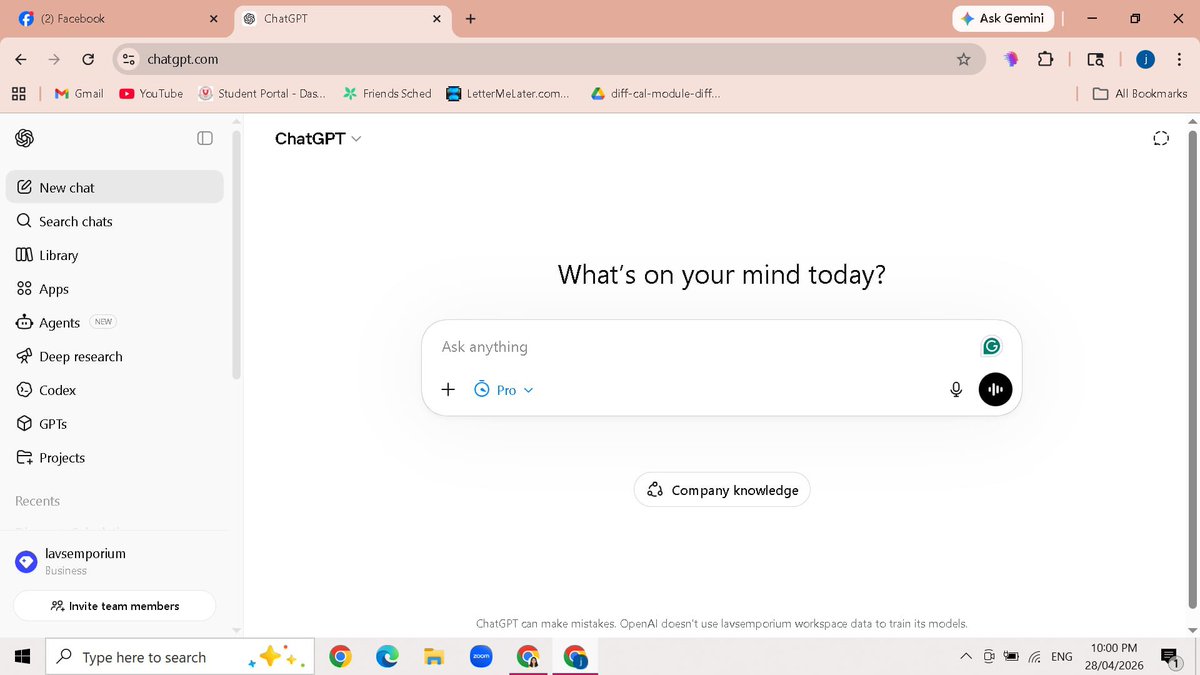Open the Library section
The width and height of the screenshot is (1200, 675).
pos(115,255)
